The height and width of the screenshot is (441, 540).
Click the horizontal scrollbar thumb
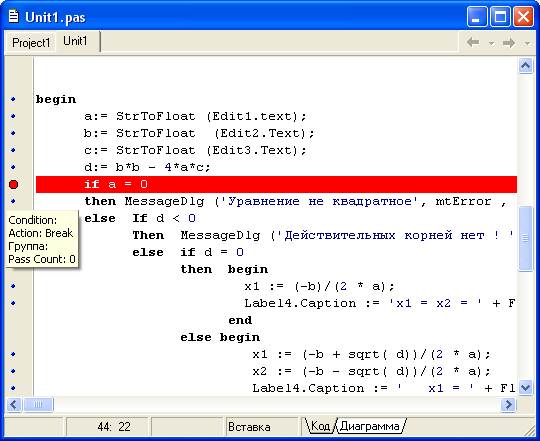click(x=38, y=405)
